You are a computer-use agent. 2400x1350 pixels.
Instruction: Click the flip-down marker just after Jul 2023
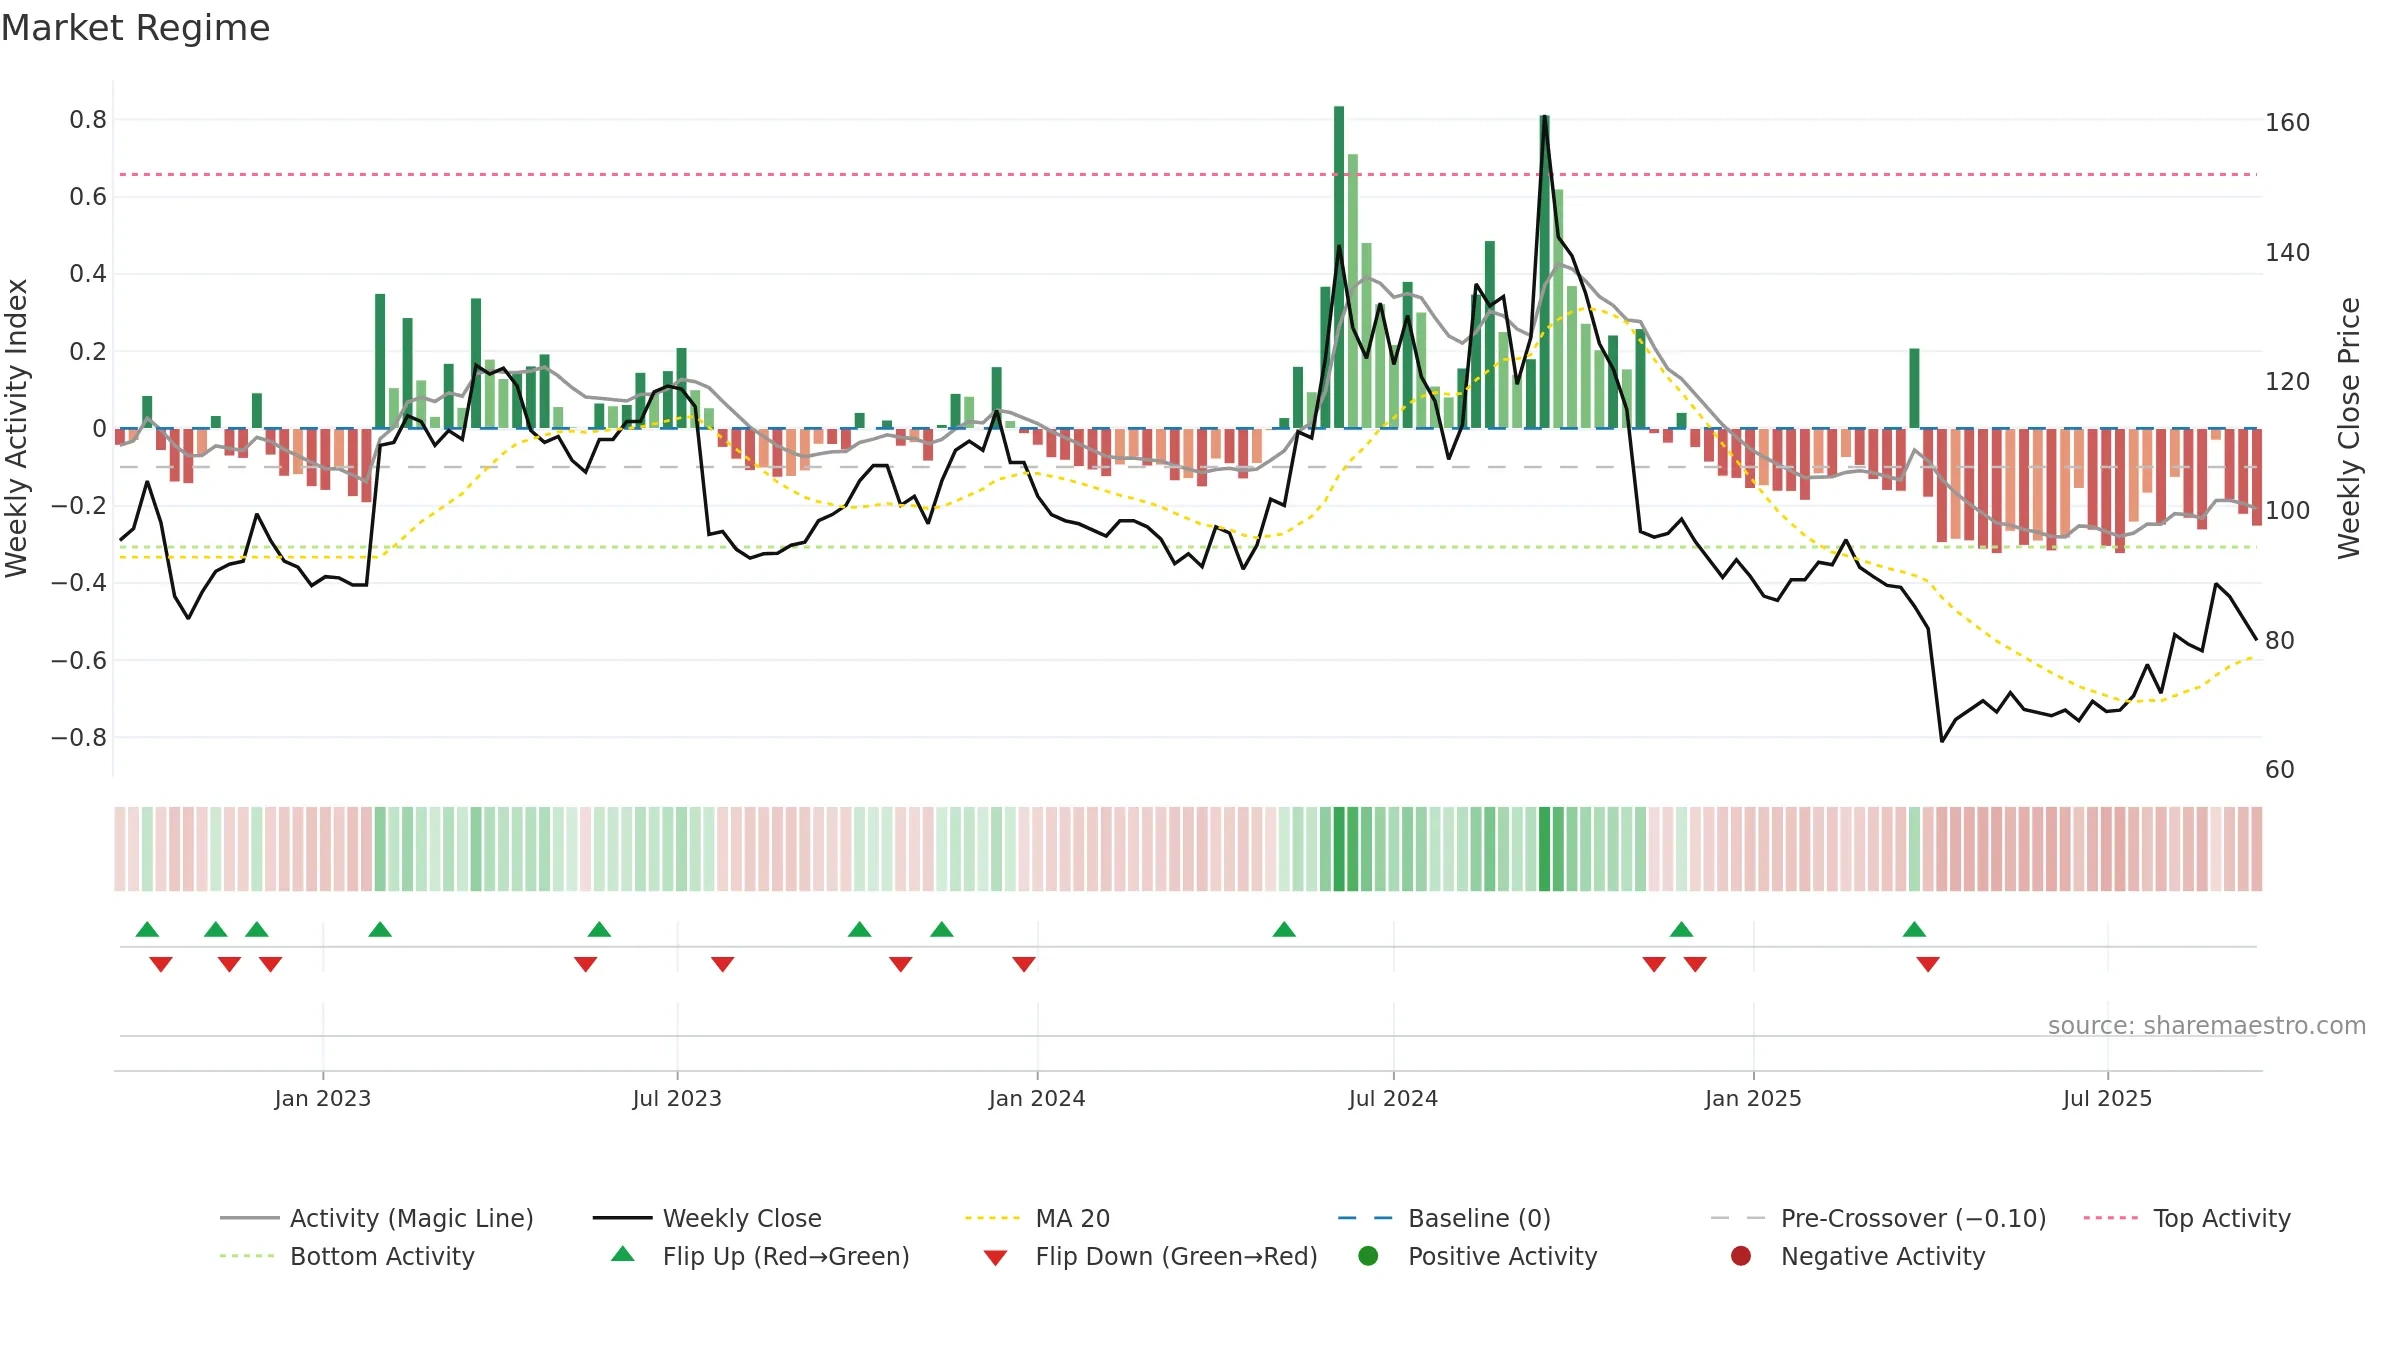coord(723,964)
